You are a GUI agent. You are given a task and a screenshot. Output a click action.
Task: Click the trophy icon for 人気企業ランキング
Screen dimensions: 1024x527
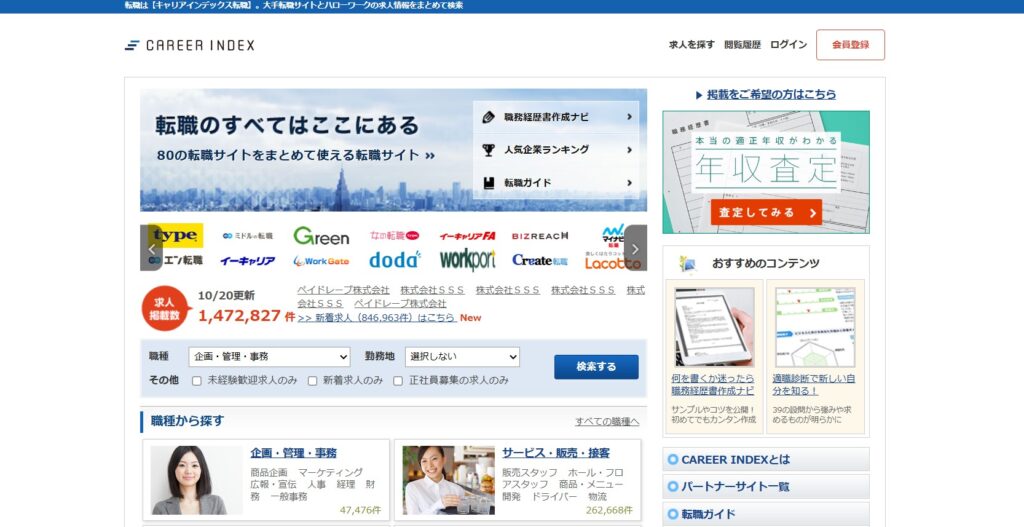coord(488,150)
